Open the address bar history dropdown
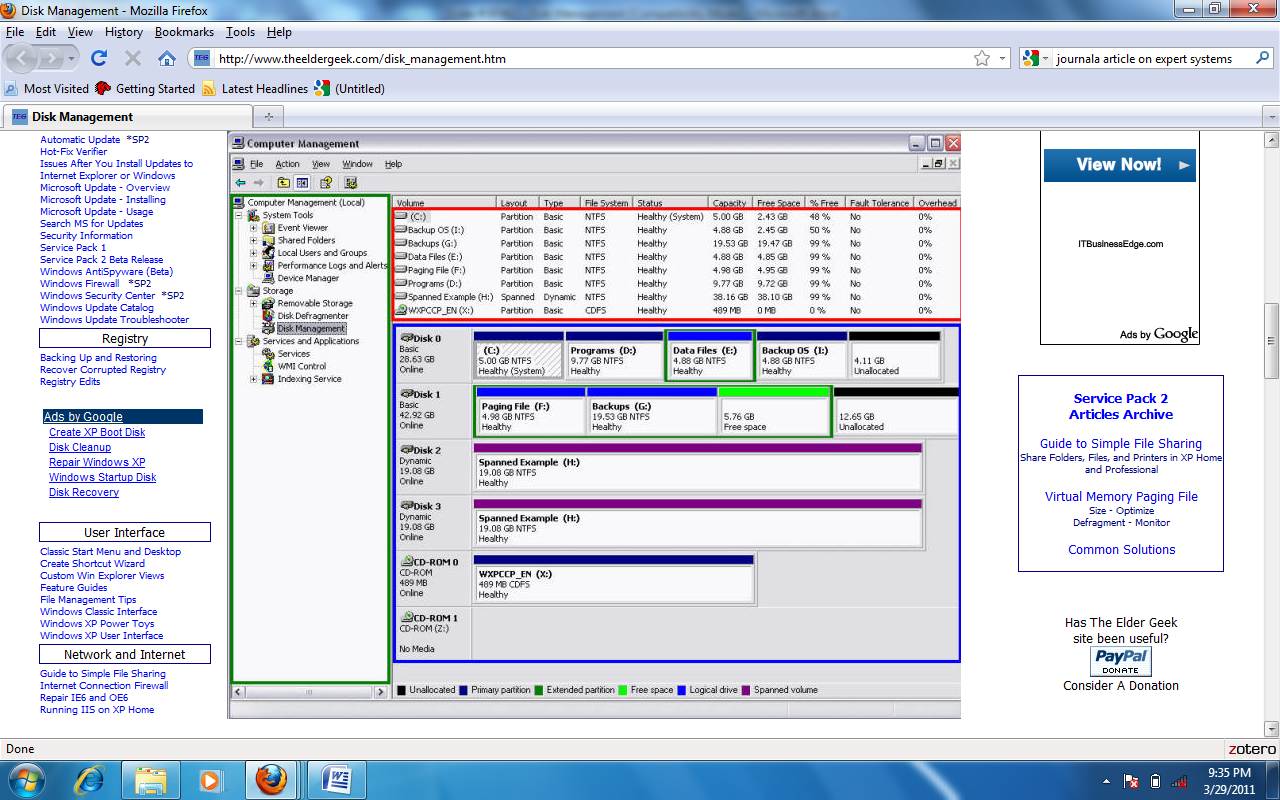This screenshot has width=1280, height=800. [1003, 58]
